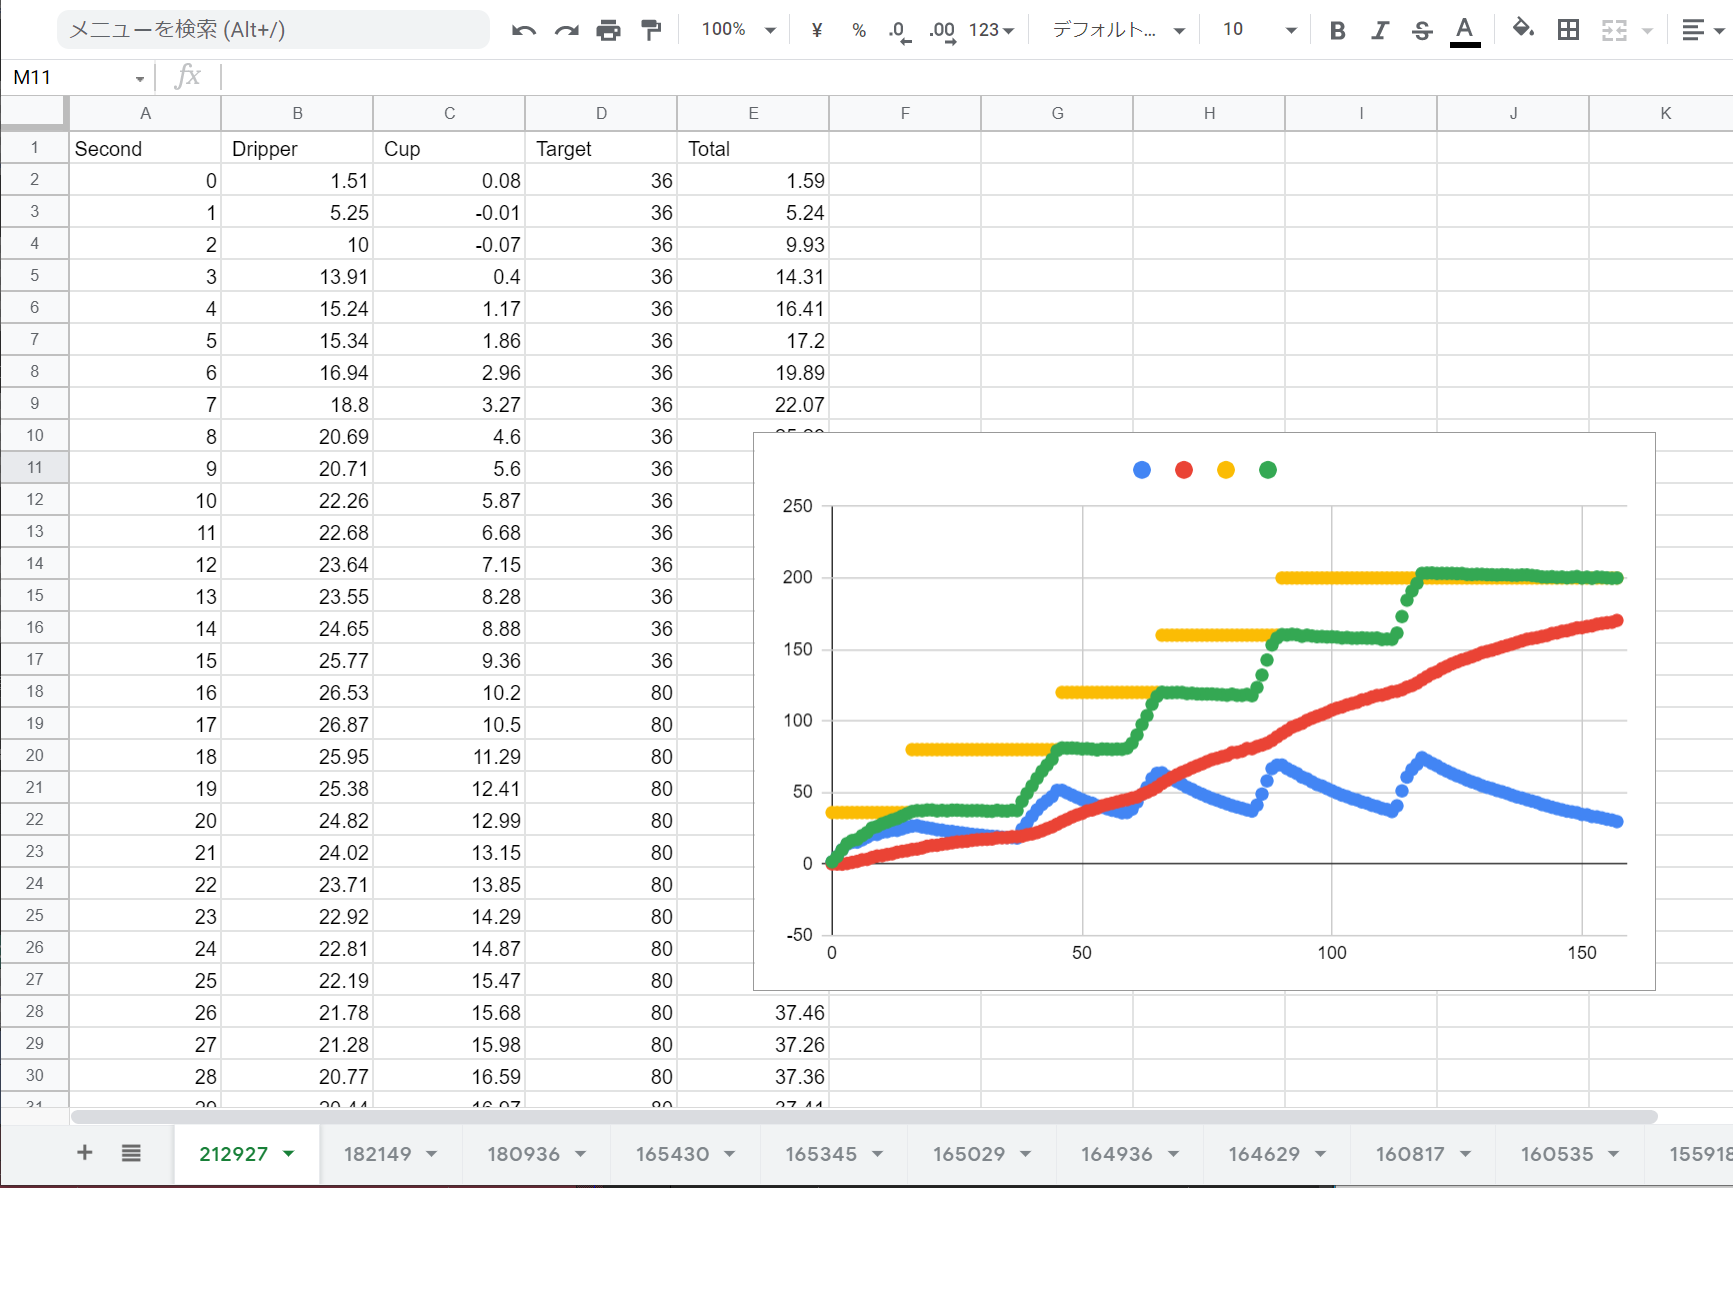This screenshot has height=1296, width=1733.
Task: Format selection as yen currency
Action: (x=817, y=30)
